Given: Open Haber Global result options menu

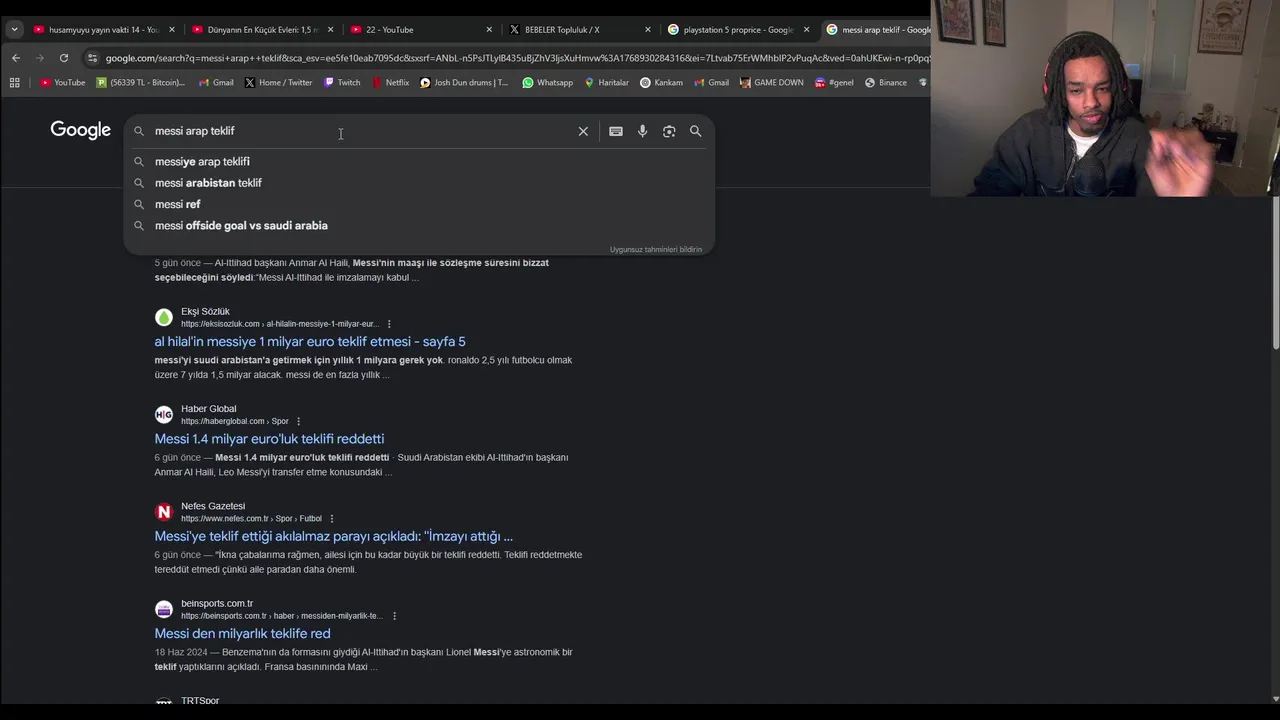Looking at the screenshot, I should click(x=298, y=421).
